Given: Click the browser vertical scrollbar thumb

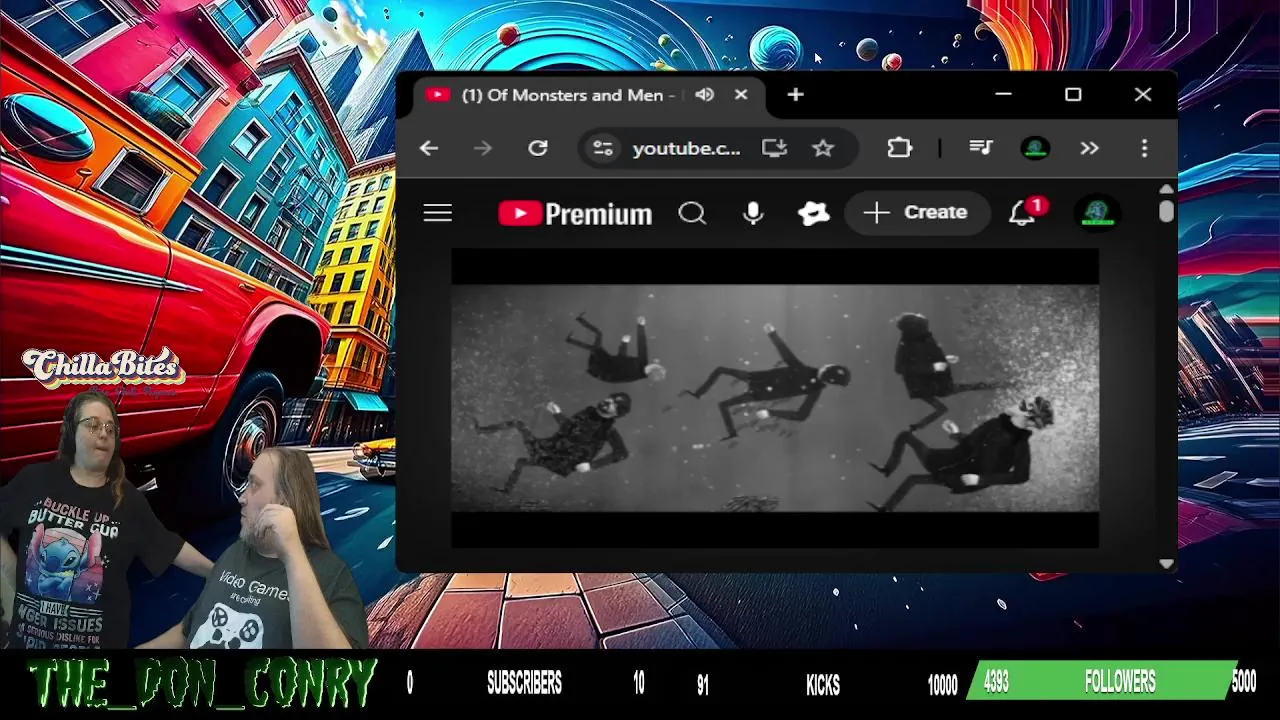Looking at the screenshot, I should point(1166,211).
